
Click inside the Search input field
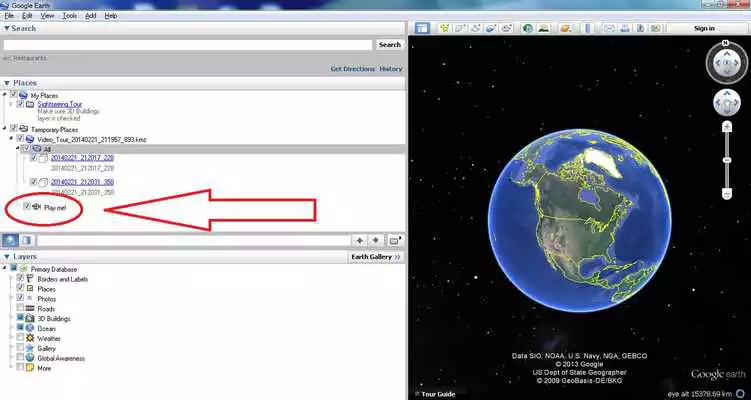click(x=188, y=45)
